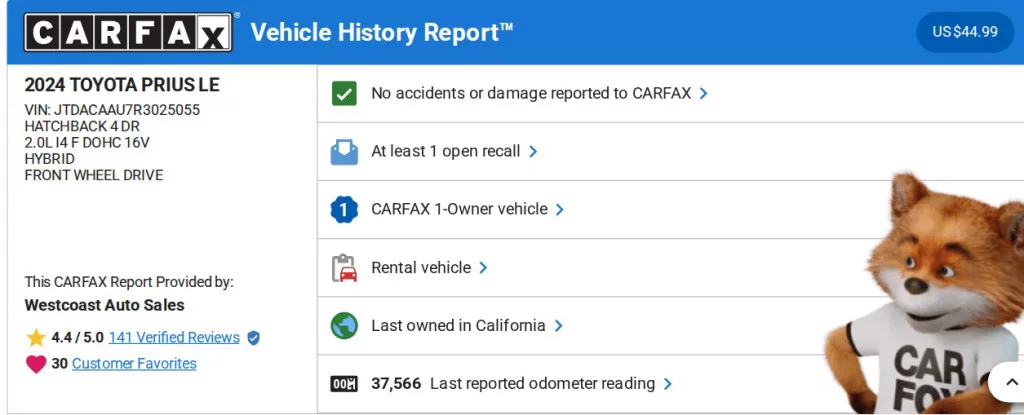The height and width of the screenshot is (415, 1024).
Task: Open the Last owned in California row
Action: pos(467,326)
